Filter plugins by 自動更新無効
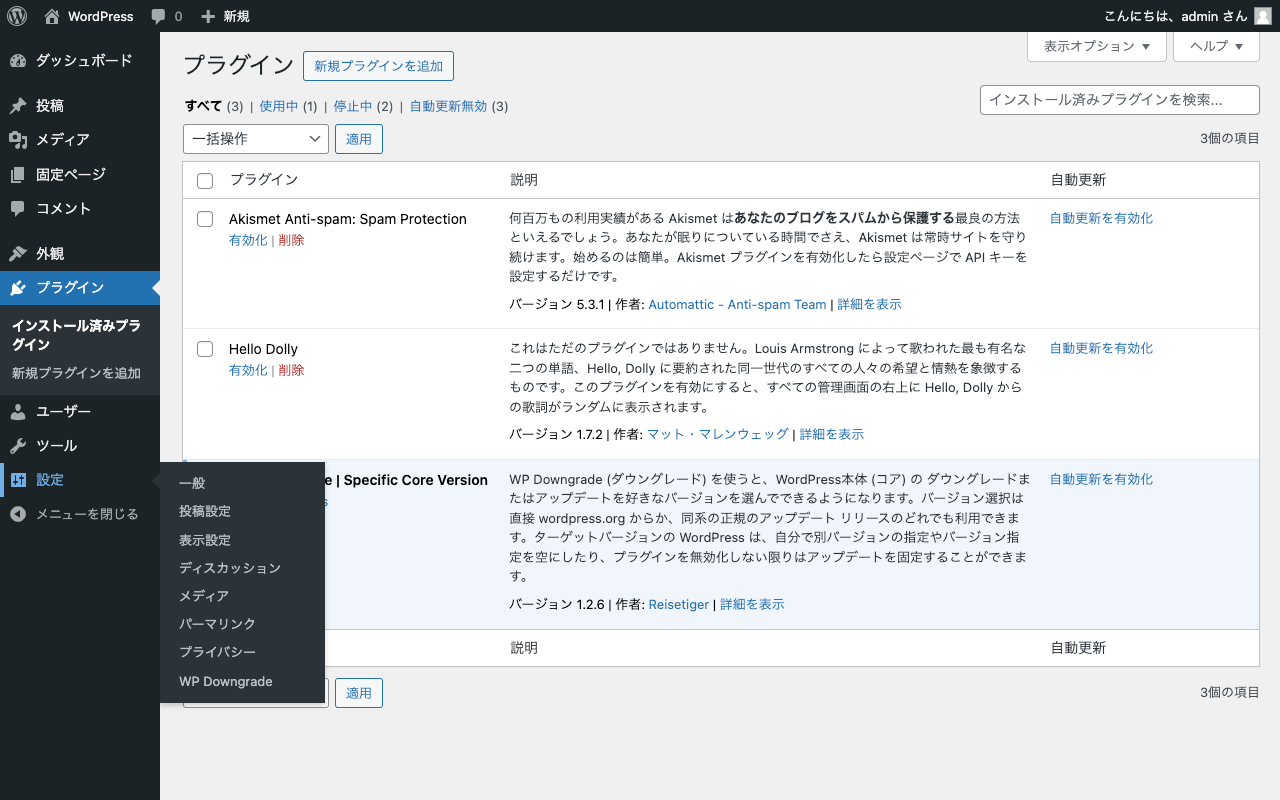The width and height of the screenshot is (1280, 800). point(448,106)
